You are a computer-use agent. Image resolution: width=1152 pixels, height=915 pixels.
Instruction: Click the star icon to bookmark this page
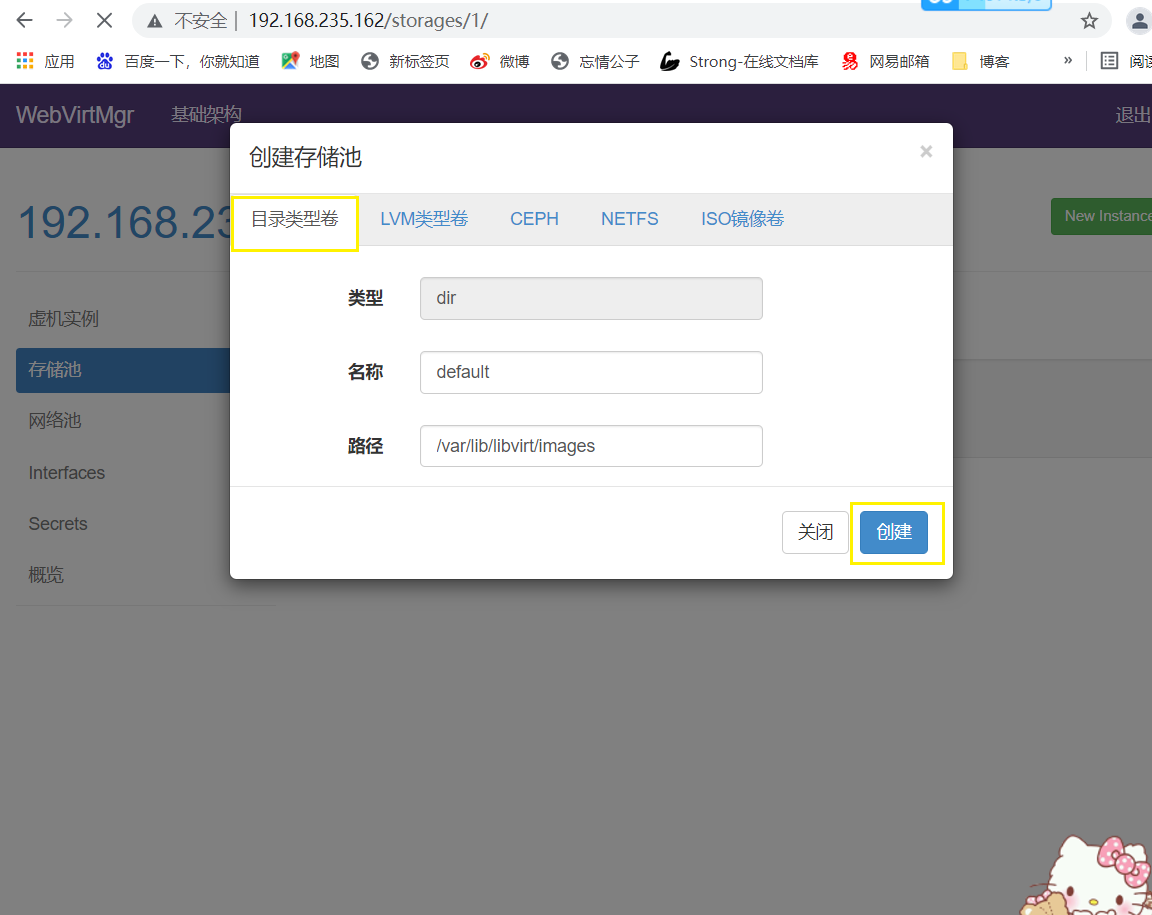tap(1088, 20)
